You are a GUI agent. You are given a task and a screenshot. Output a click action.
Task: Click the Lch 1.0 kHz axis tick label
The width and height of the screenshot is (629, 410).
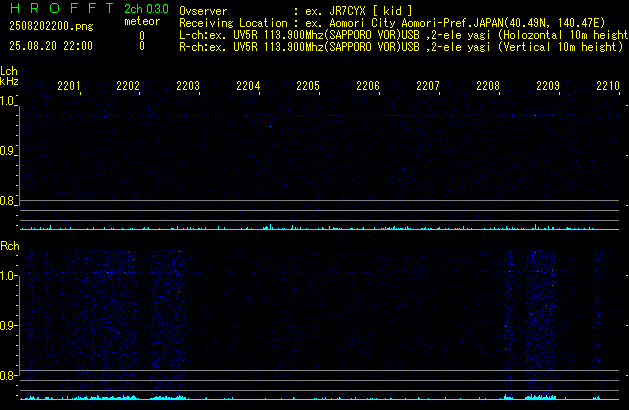[7, 101]
